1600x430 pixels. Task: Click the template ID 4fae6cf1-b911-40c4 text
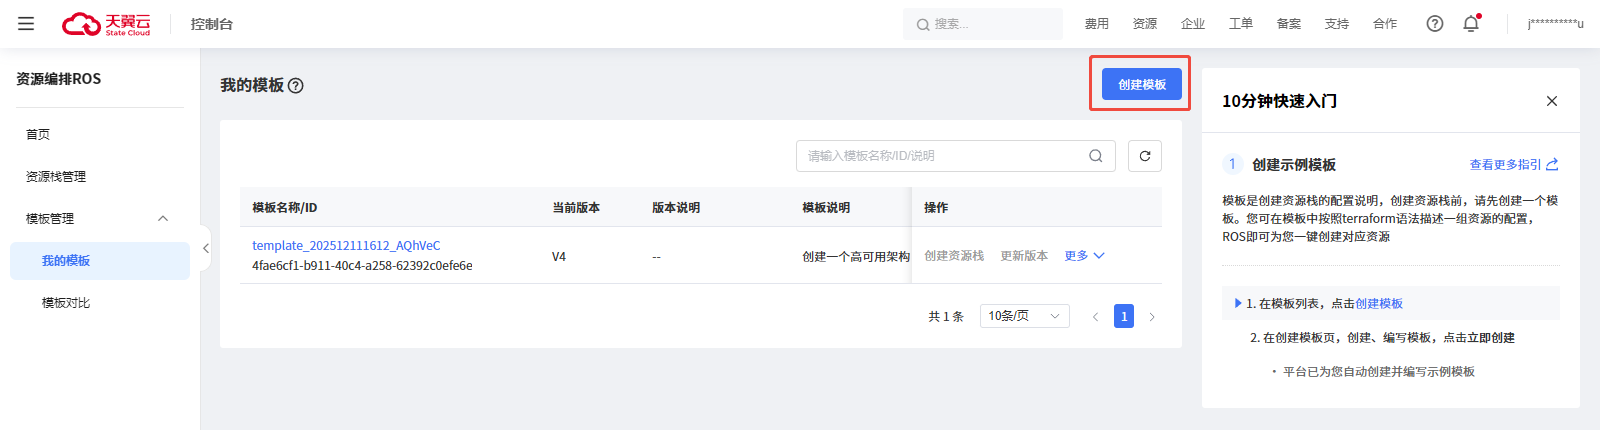(x=362, y=266)
